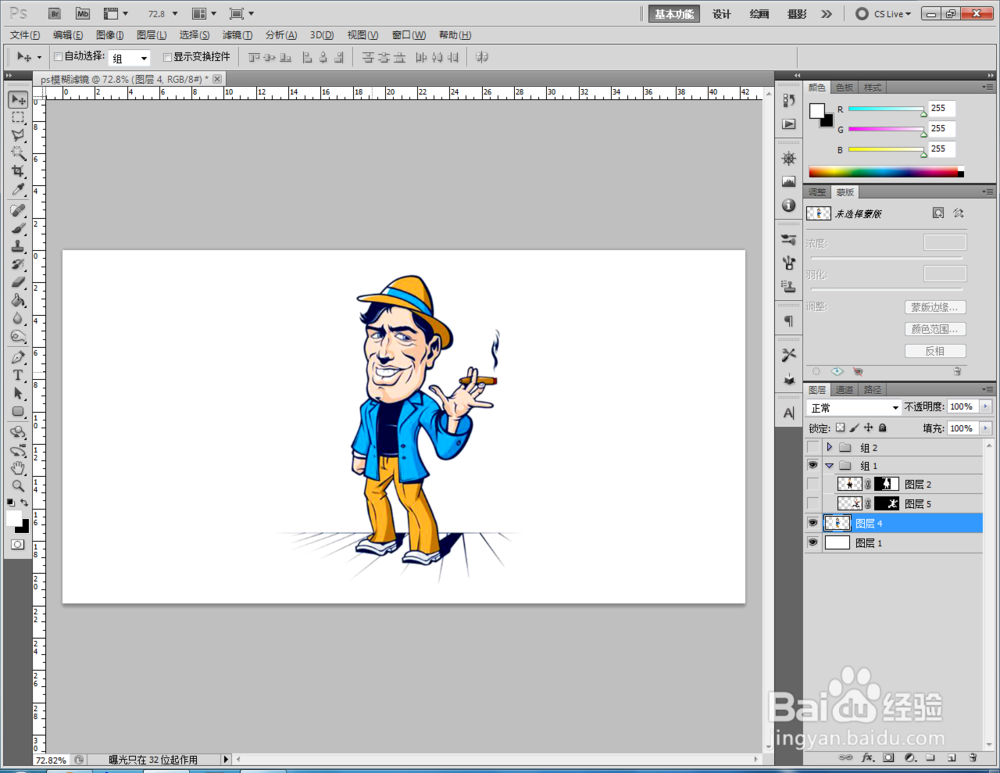Select the Horizontal Type tool
The image size is (1000, 773).
coord(18,375)
